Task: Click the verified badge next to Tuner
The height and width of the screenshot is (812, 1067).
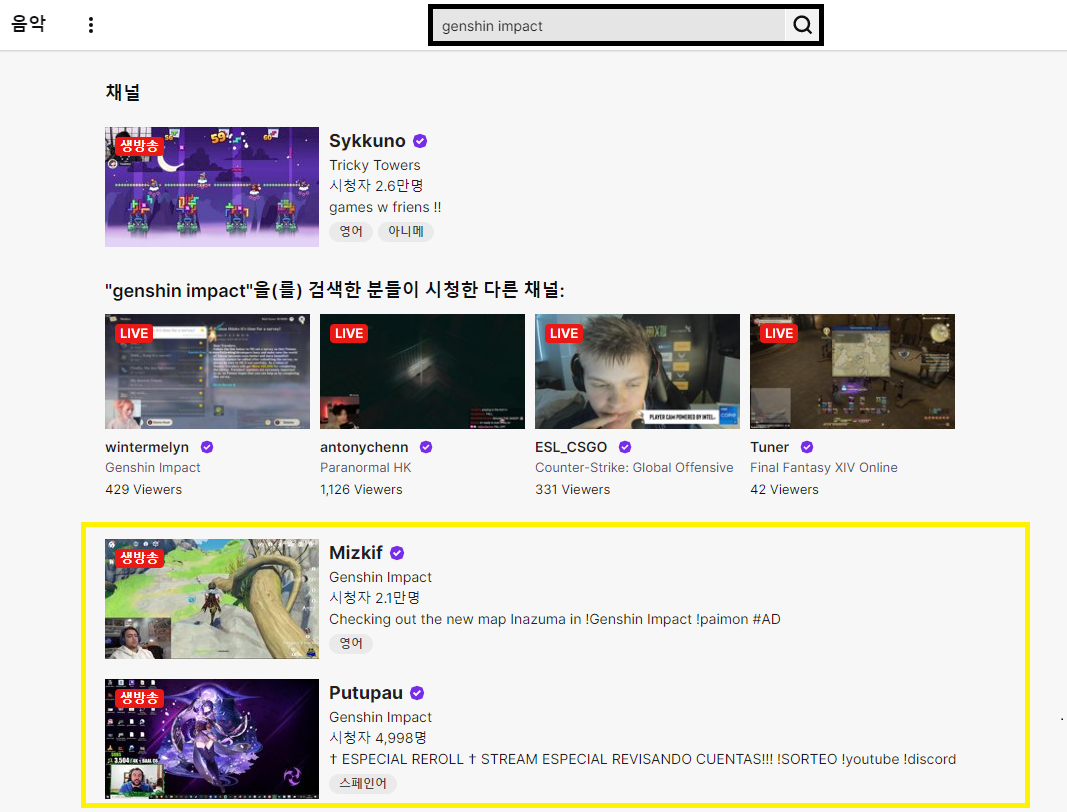Action: 807,447
